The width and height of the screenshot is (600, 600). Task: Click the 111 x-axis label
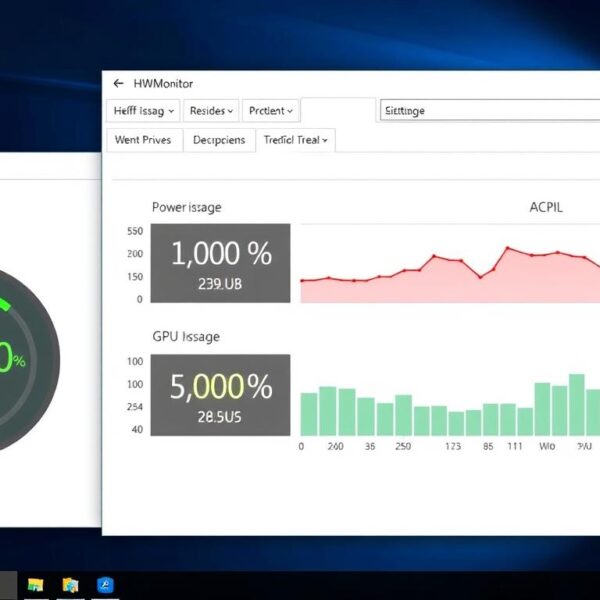pos(515,446)
